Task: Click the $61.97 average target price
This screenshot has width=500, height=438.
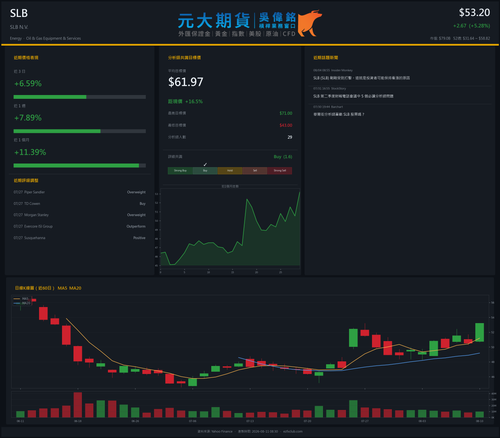Action: (186, 82)
